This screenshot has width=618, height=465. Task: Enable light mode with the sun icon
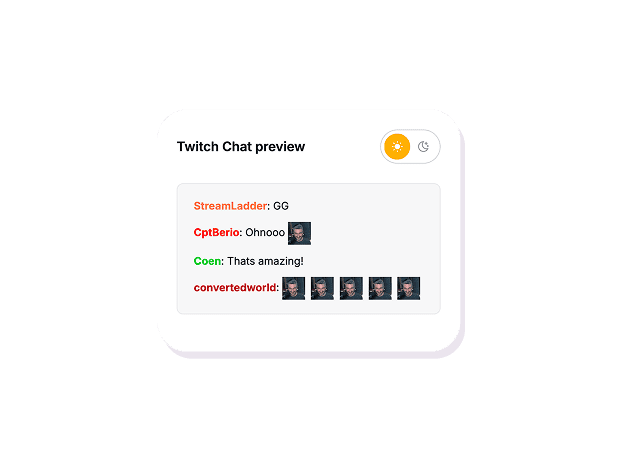click(397, 147)
